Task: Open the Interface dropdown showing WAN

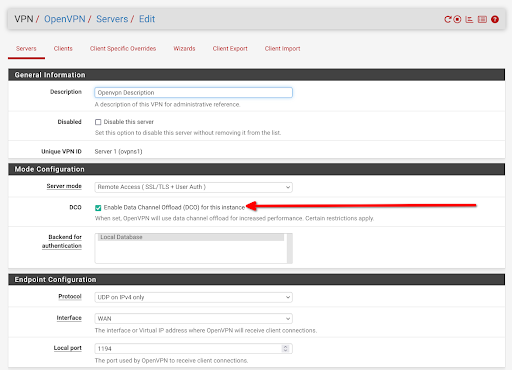Action: click(193, 318)
